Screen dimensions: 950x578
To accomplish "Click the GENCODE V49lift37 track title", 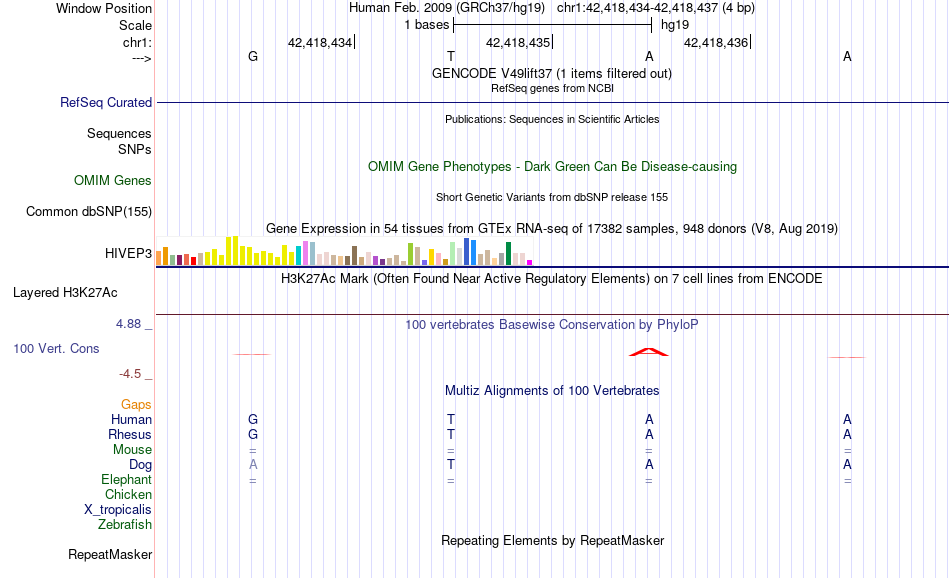I will click(x=551, y=73).
